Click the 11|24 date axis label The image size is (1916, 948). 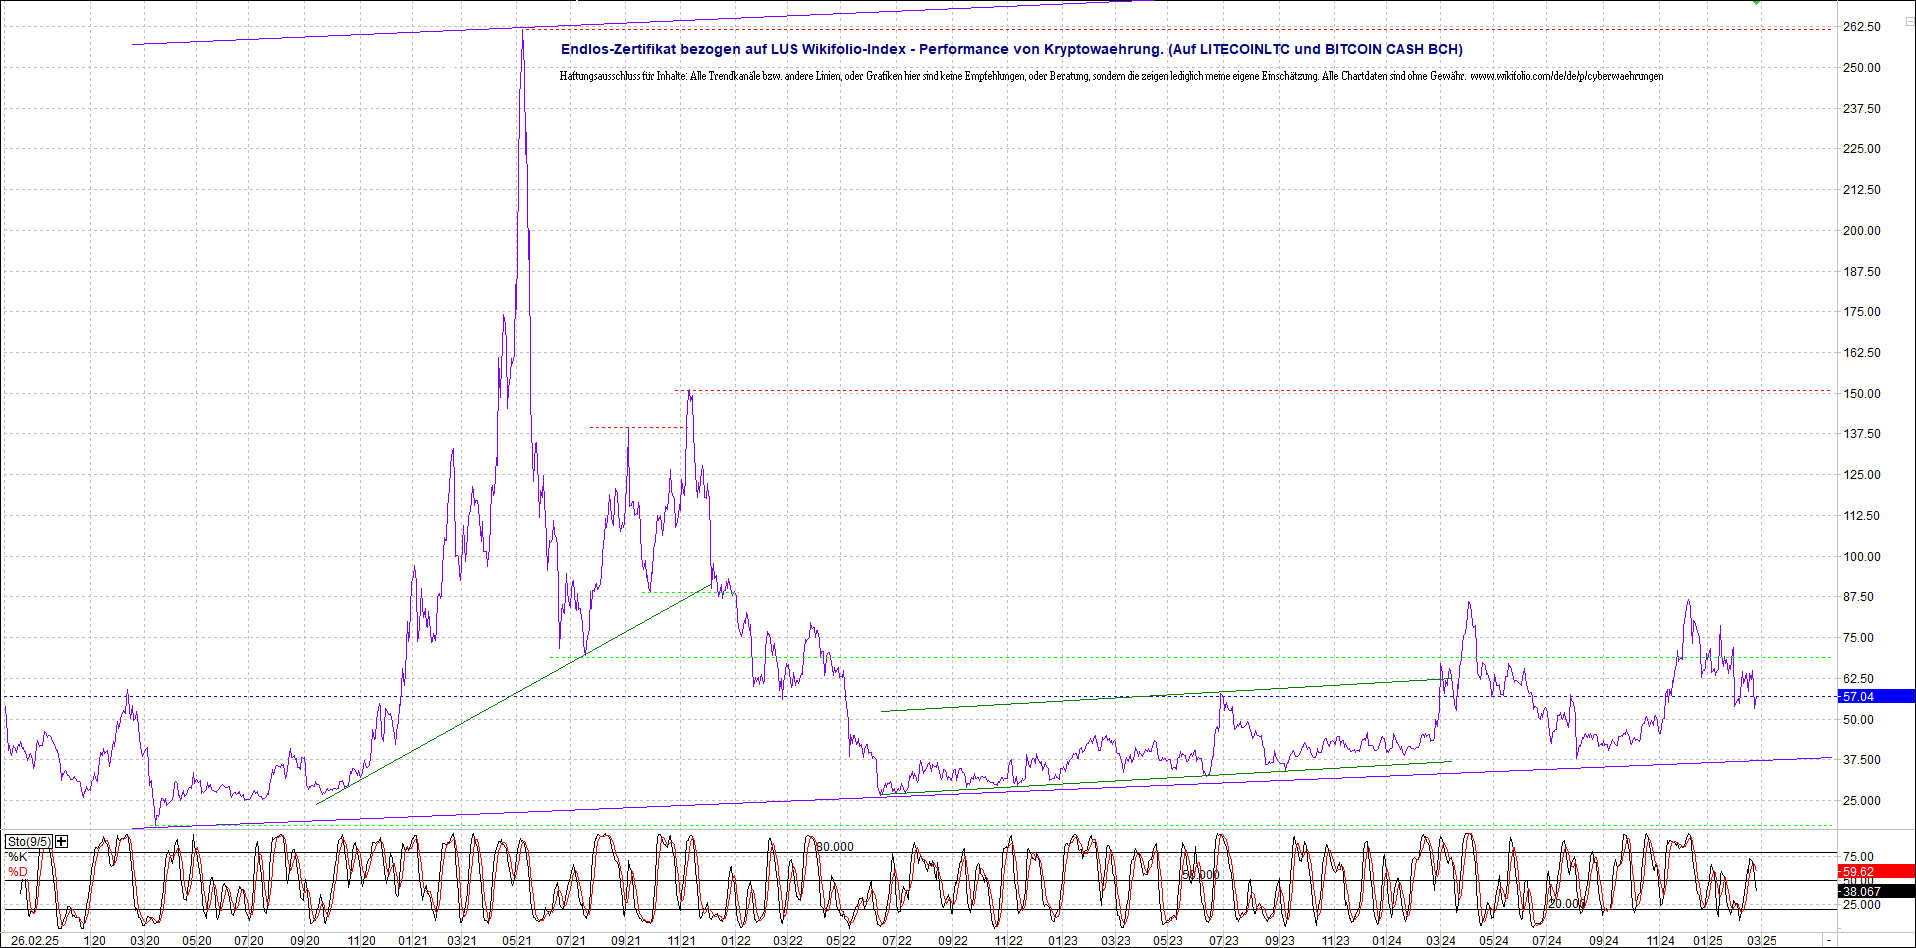click(x=1661, y=941)
